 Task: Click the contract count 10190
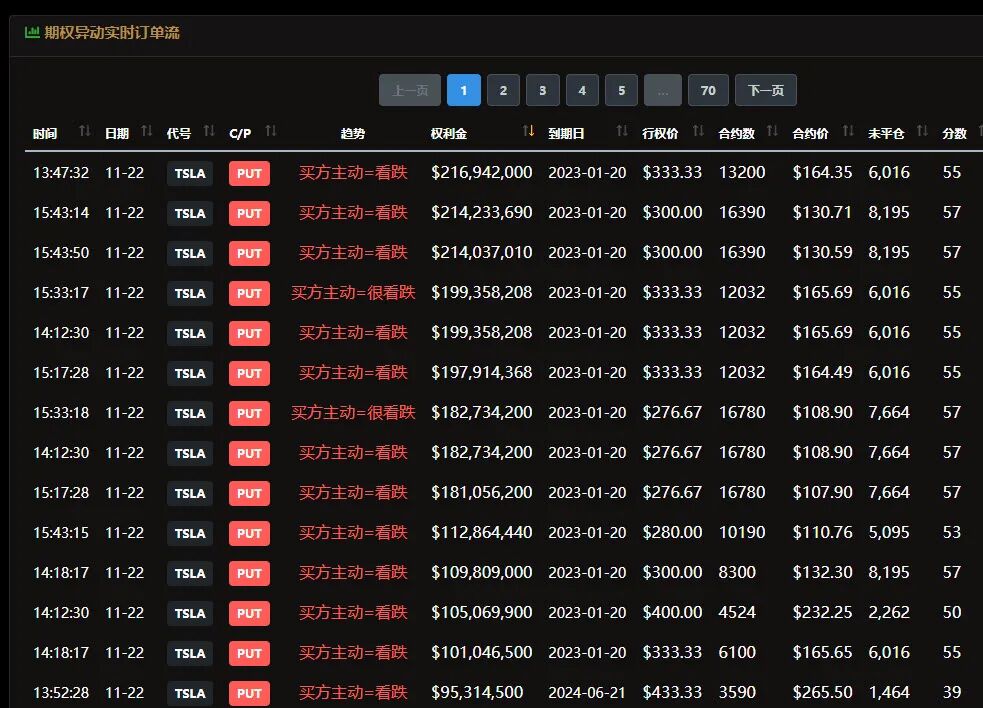(x=742, y=532)
